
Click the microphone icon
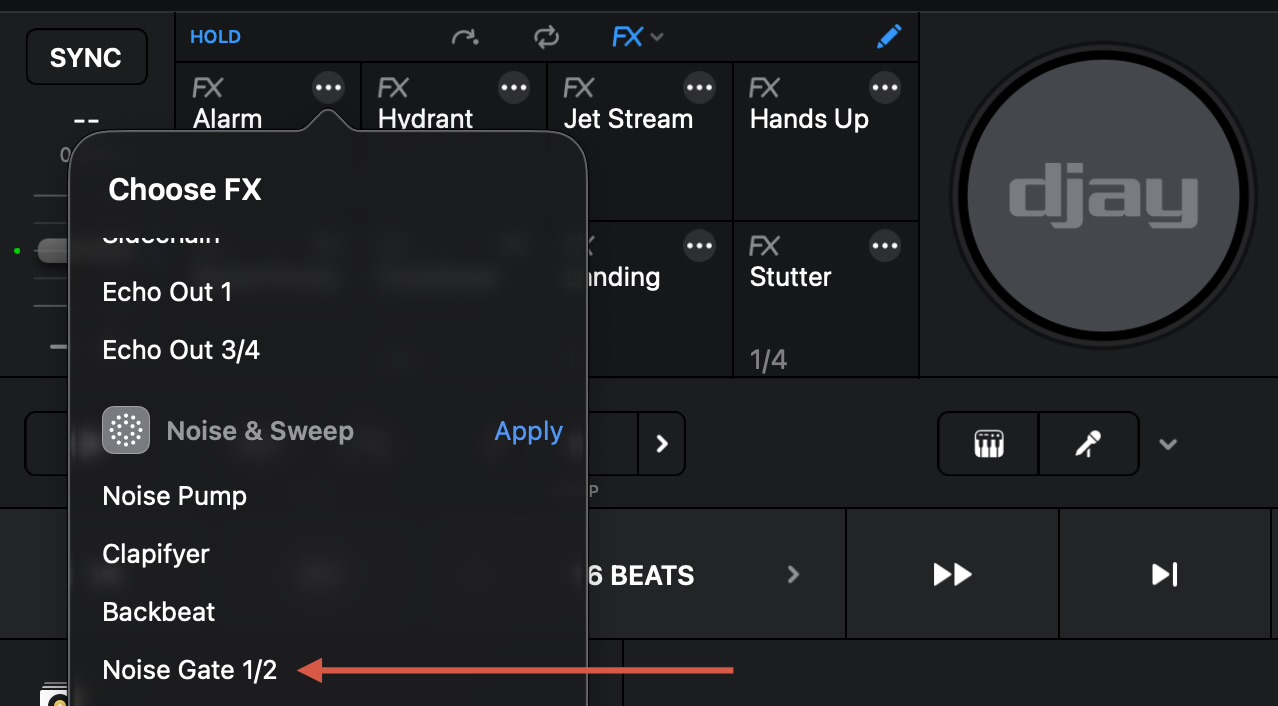pyautogui.click(x=1088, y=443)
